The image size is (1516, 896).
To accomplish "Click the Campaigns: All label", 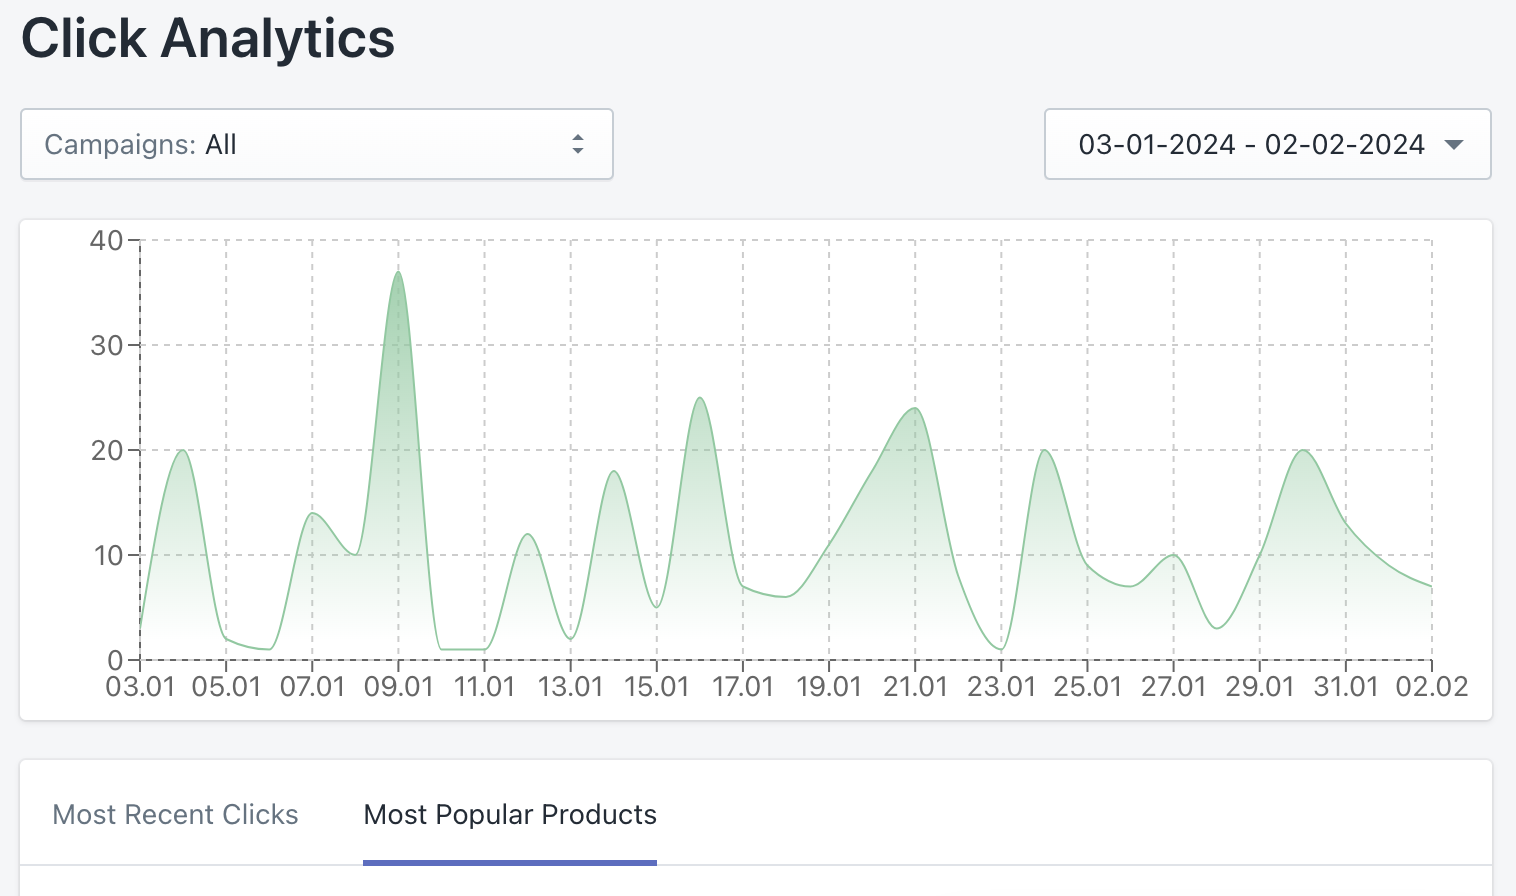I will click(x=140, y=144).
